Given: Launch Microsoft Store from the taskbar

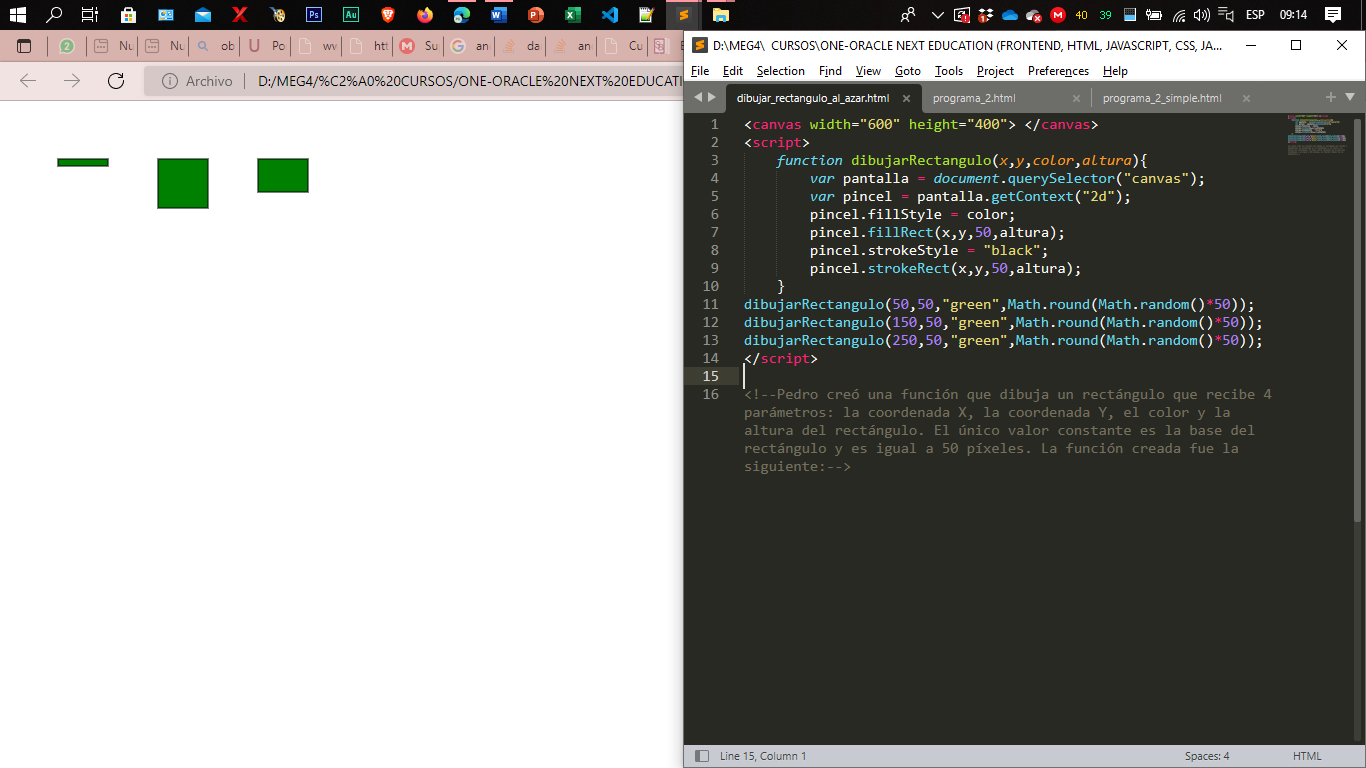Looking at the screenshot, I should click(x=128, y=15).
